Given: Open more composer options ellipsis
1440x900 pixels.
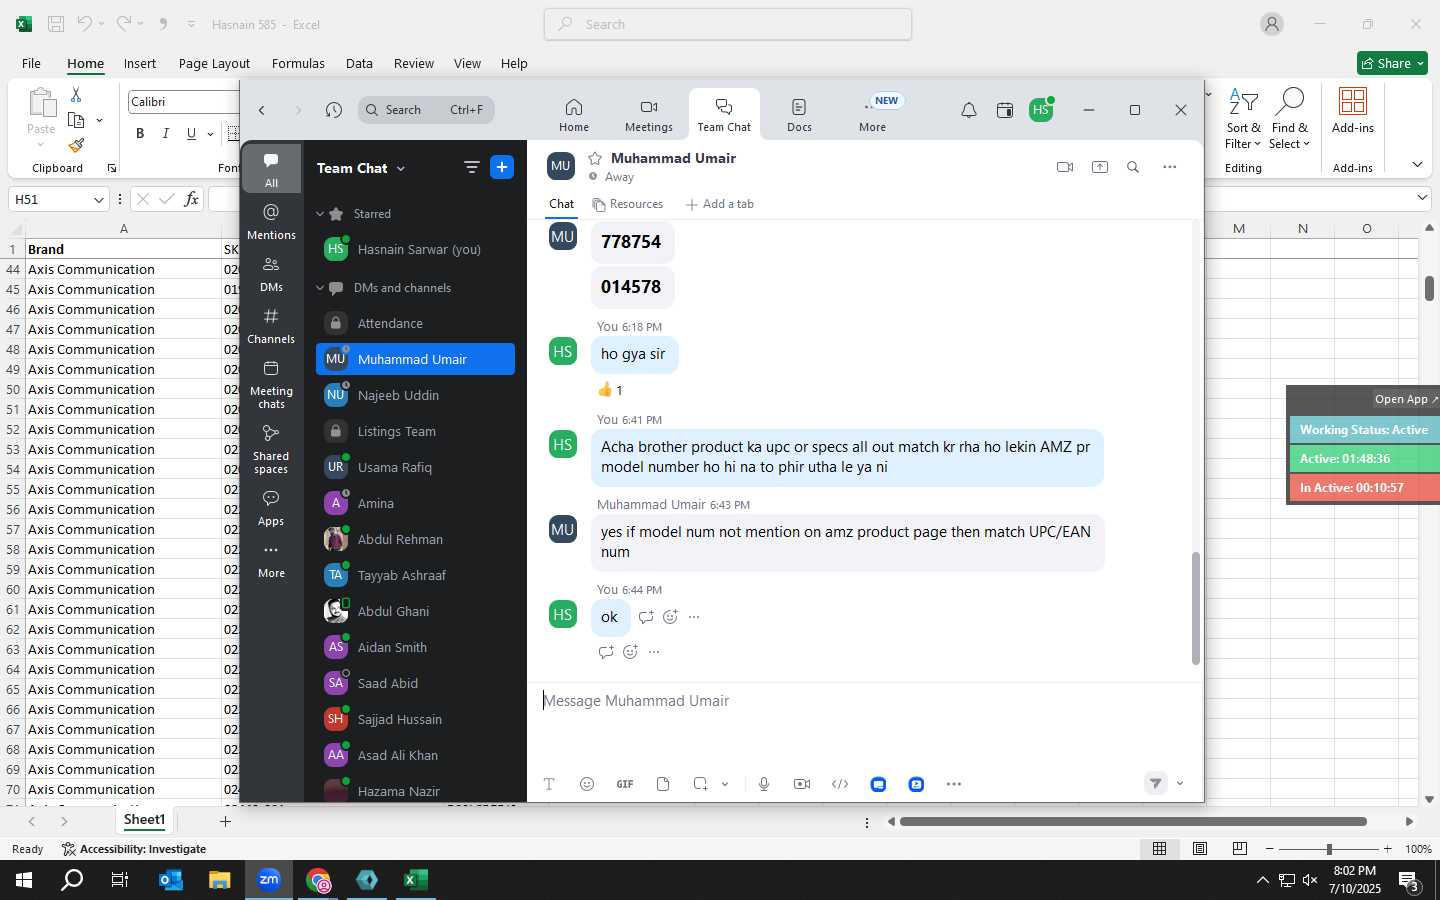Looking at the screenshot, I should [954, 784].
